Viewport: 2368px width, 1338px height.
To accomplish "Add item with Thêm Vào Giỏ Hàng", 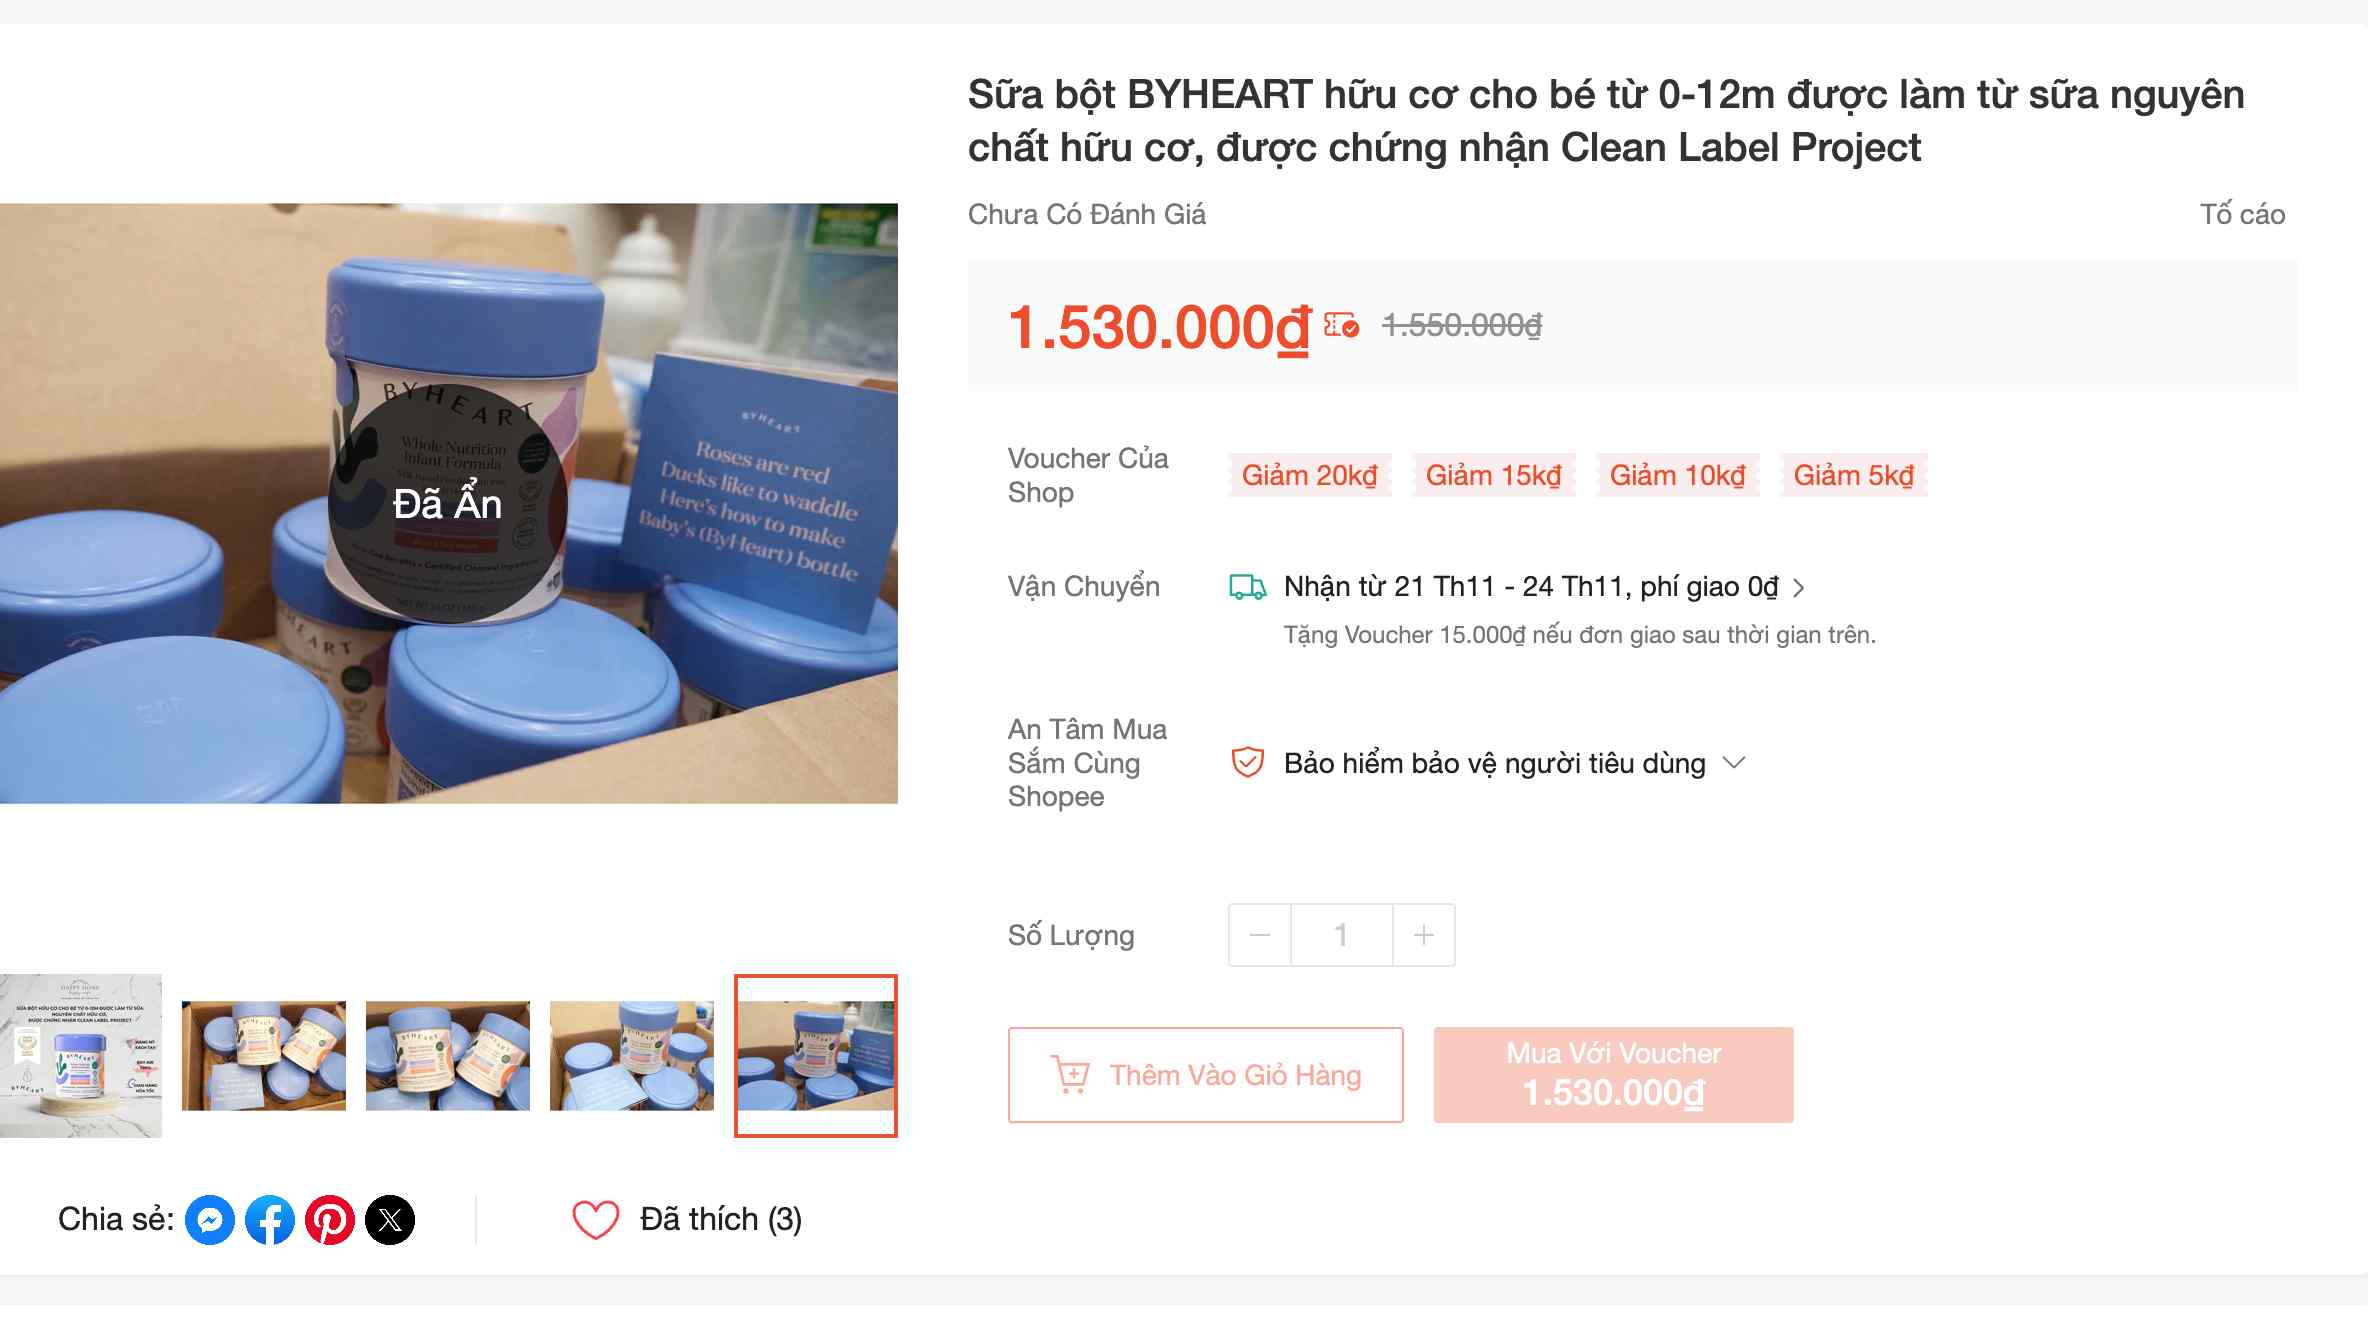I will click(1205, 1075).
